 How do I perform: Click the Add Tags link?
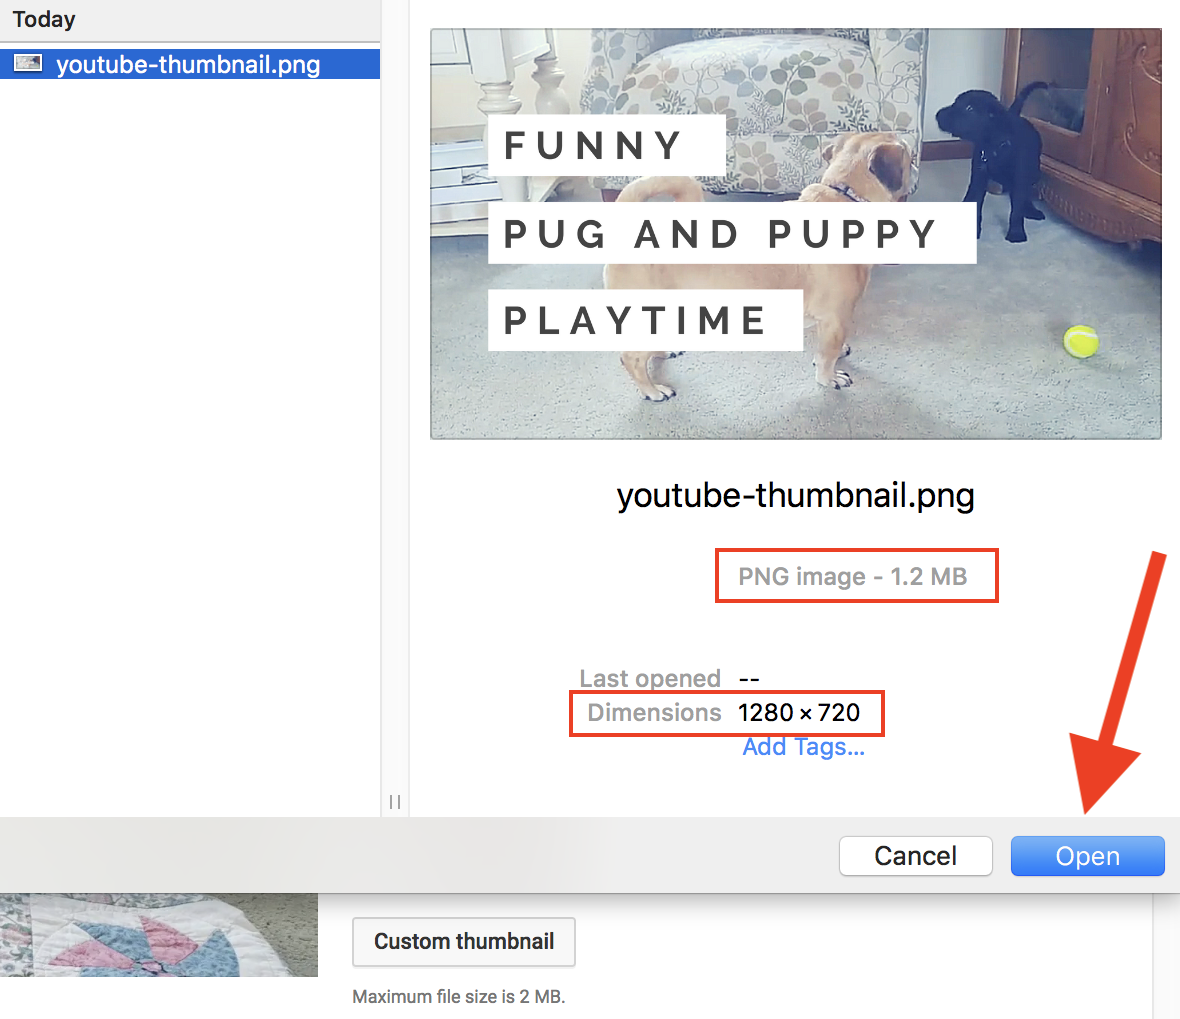(x=804, y=746)
